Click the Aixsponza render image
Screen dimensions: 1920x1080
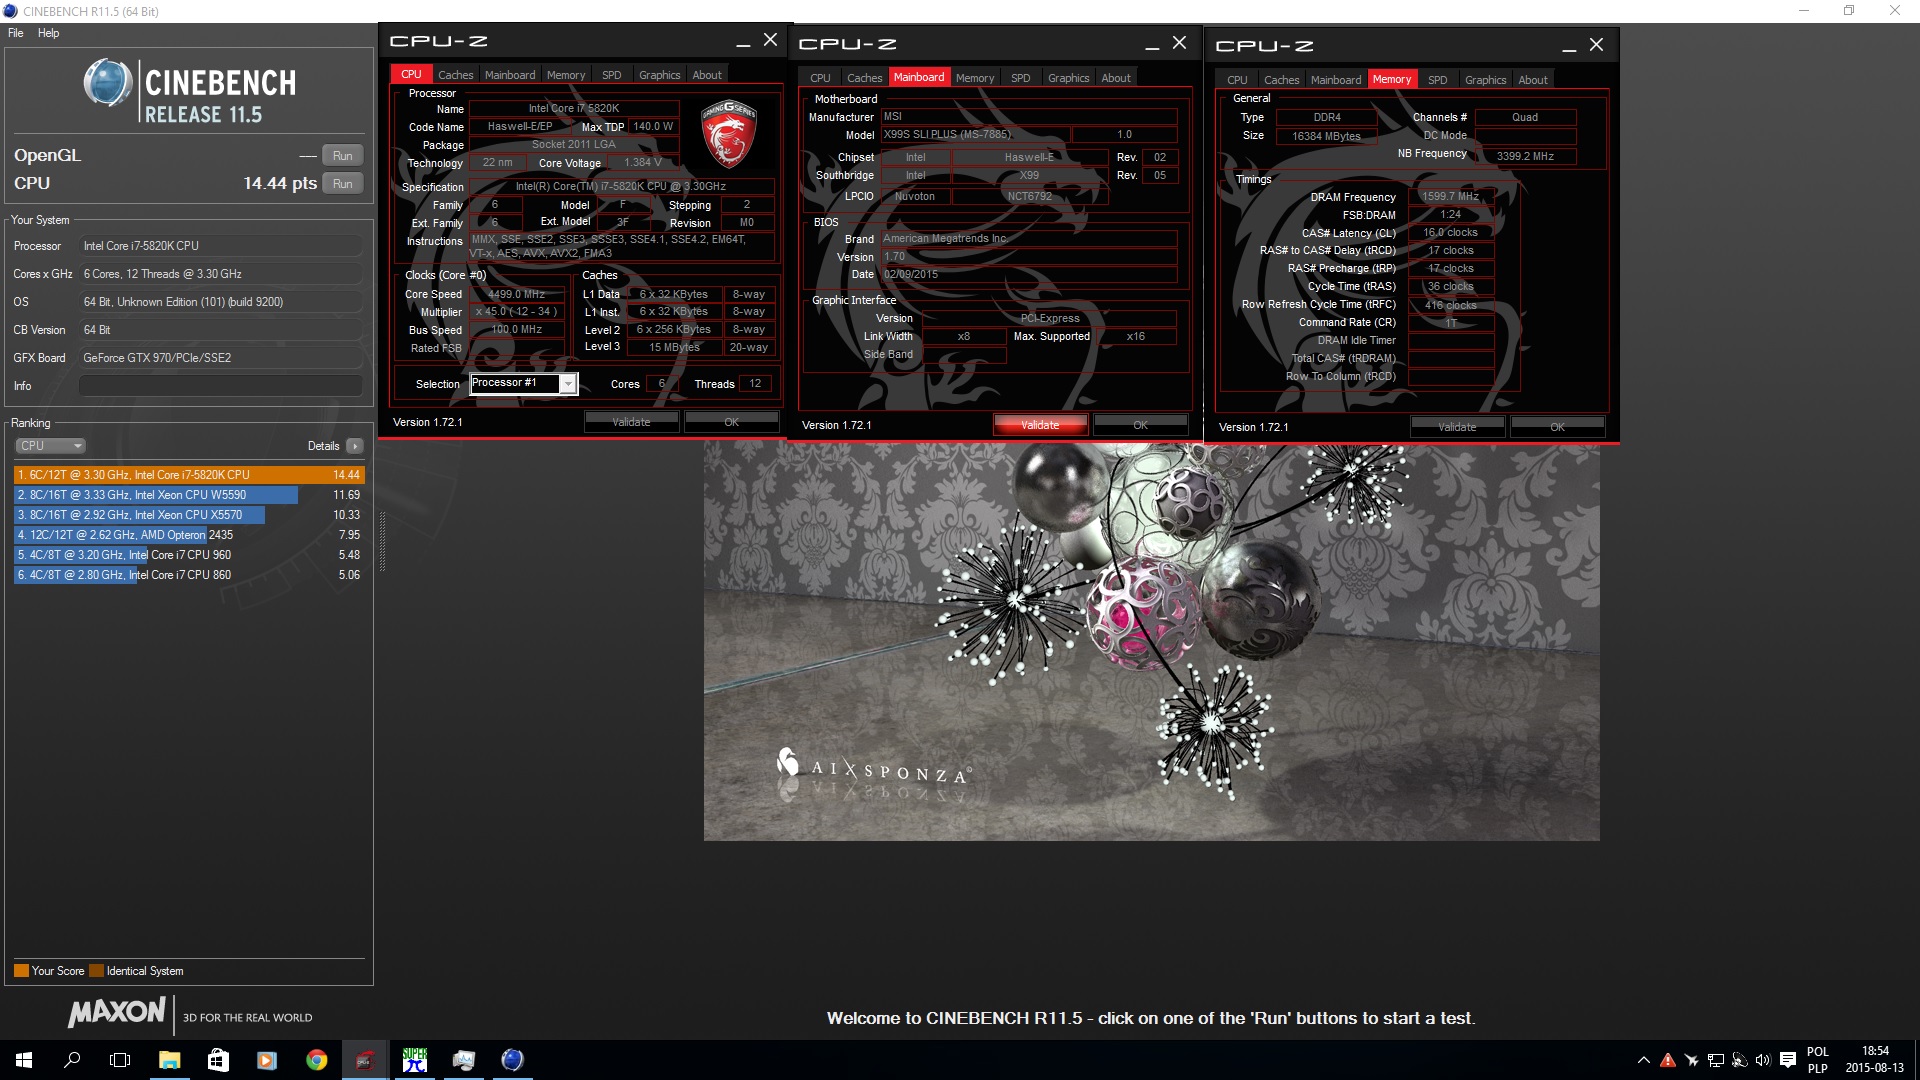(1151, 641)
